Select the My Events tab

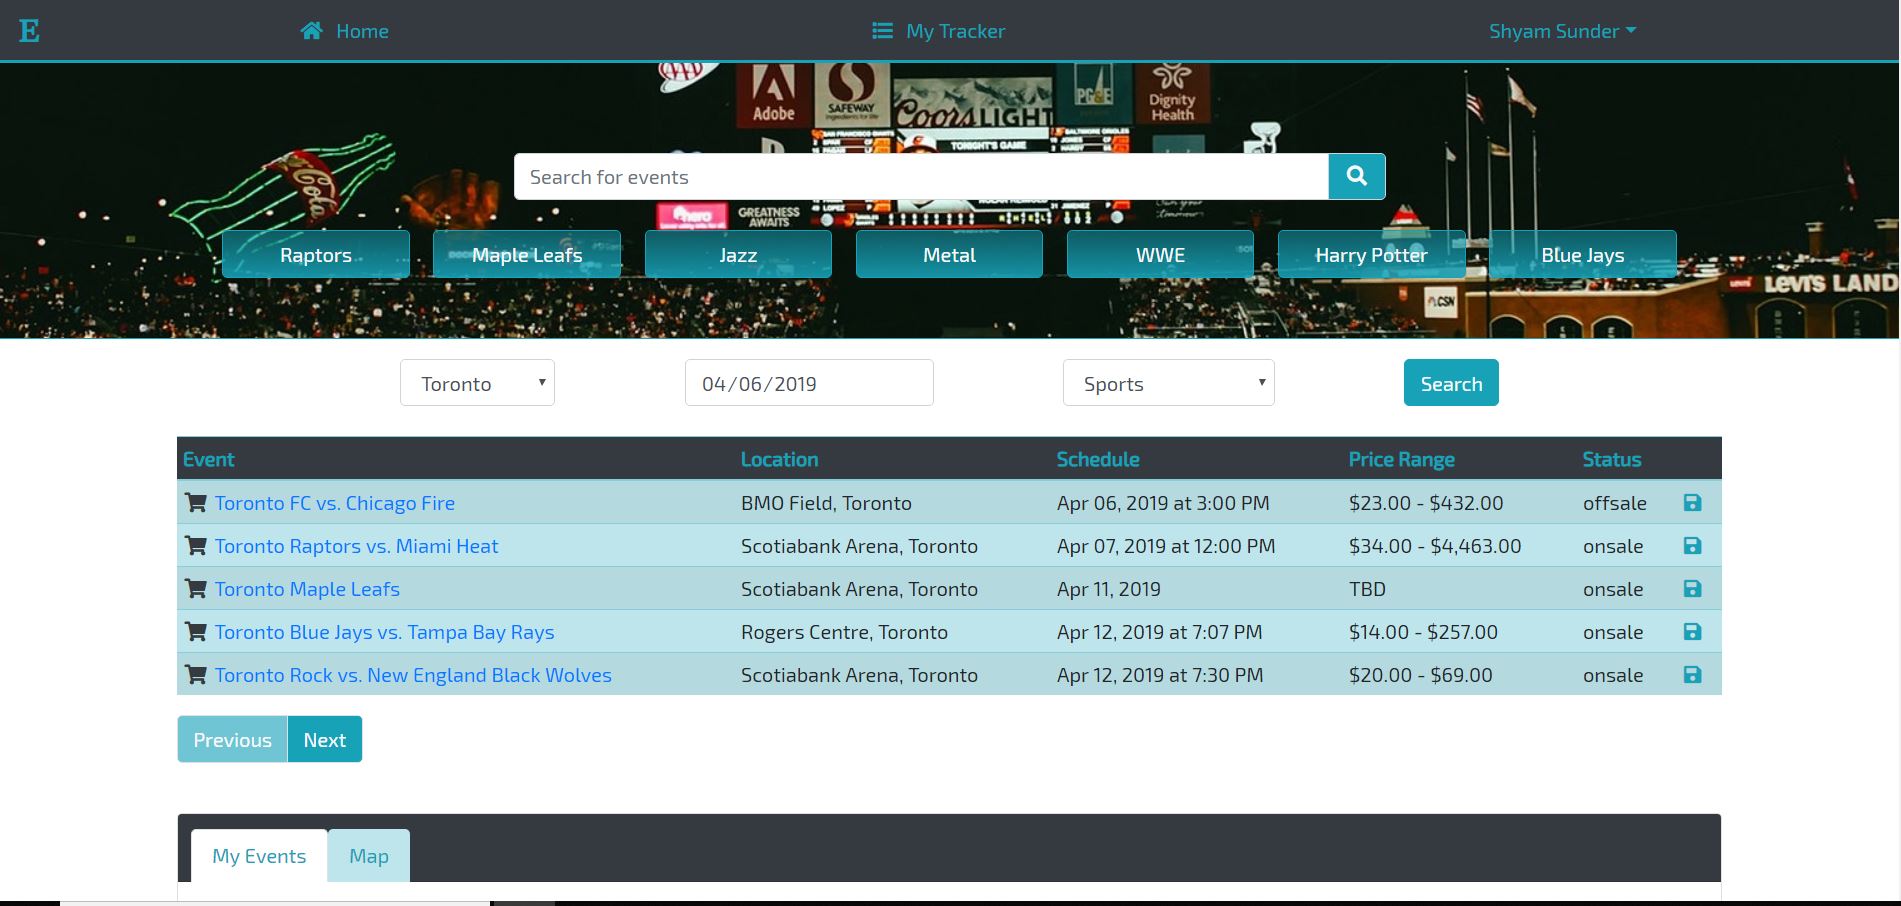(x=259, y=856)
